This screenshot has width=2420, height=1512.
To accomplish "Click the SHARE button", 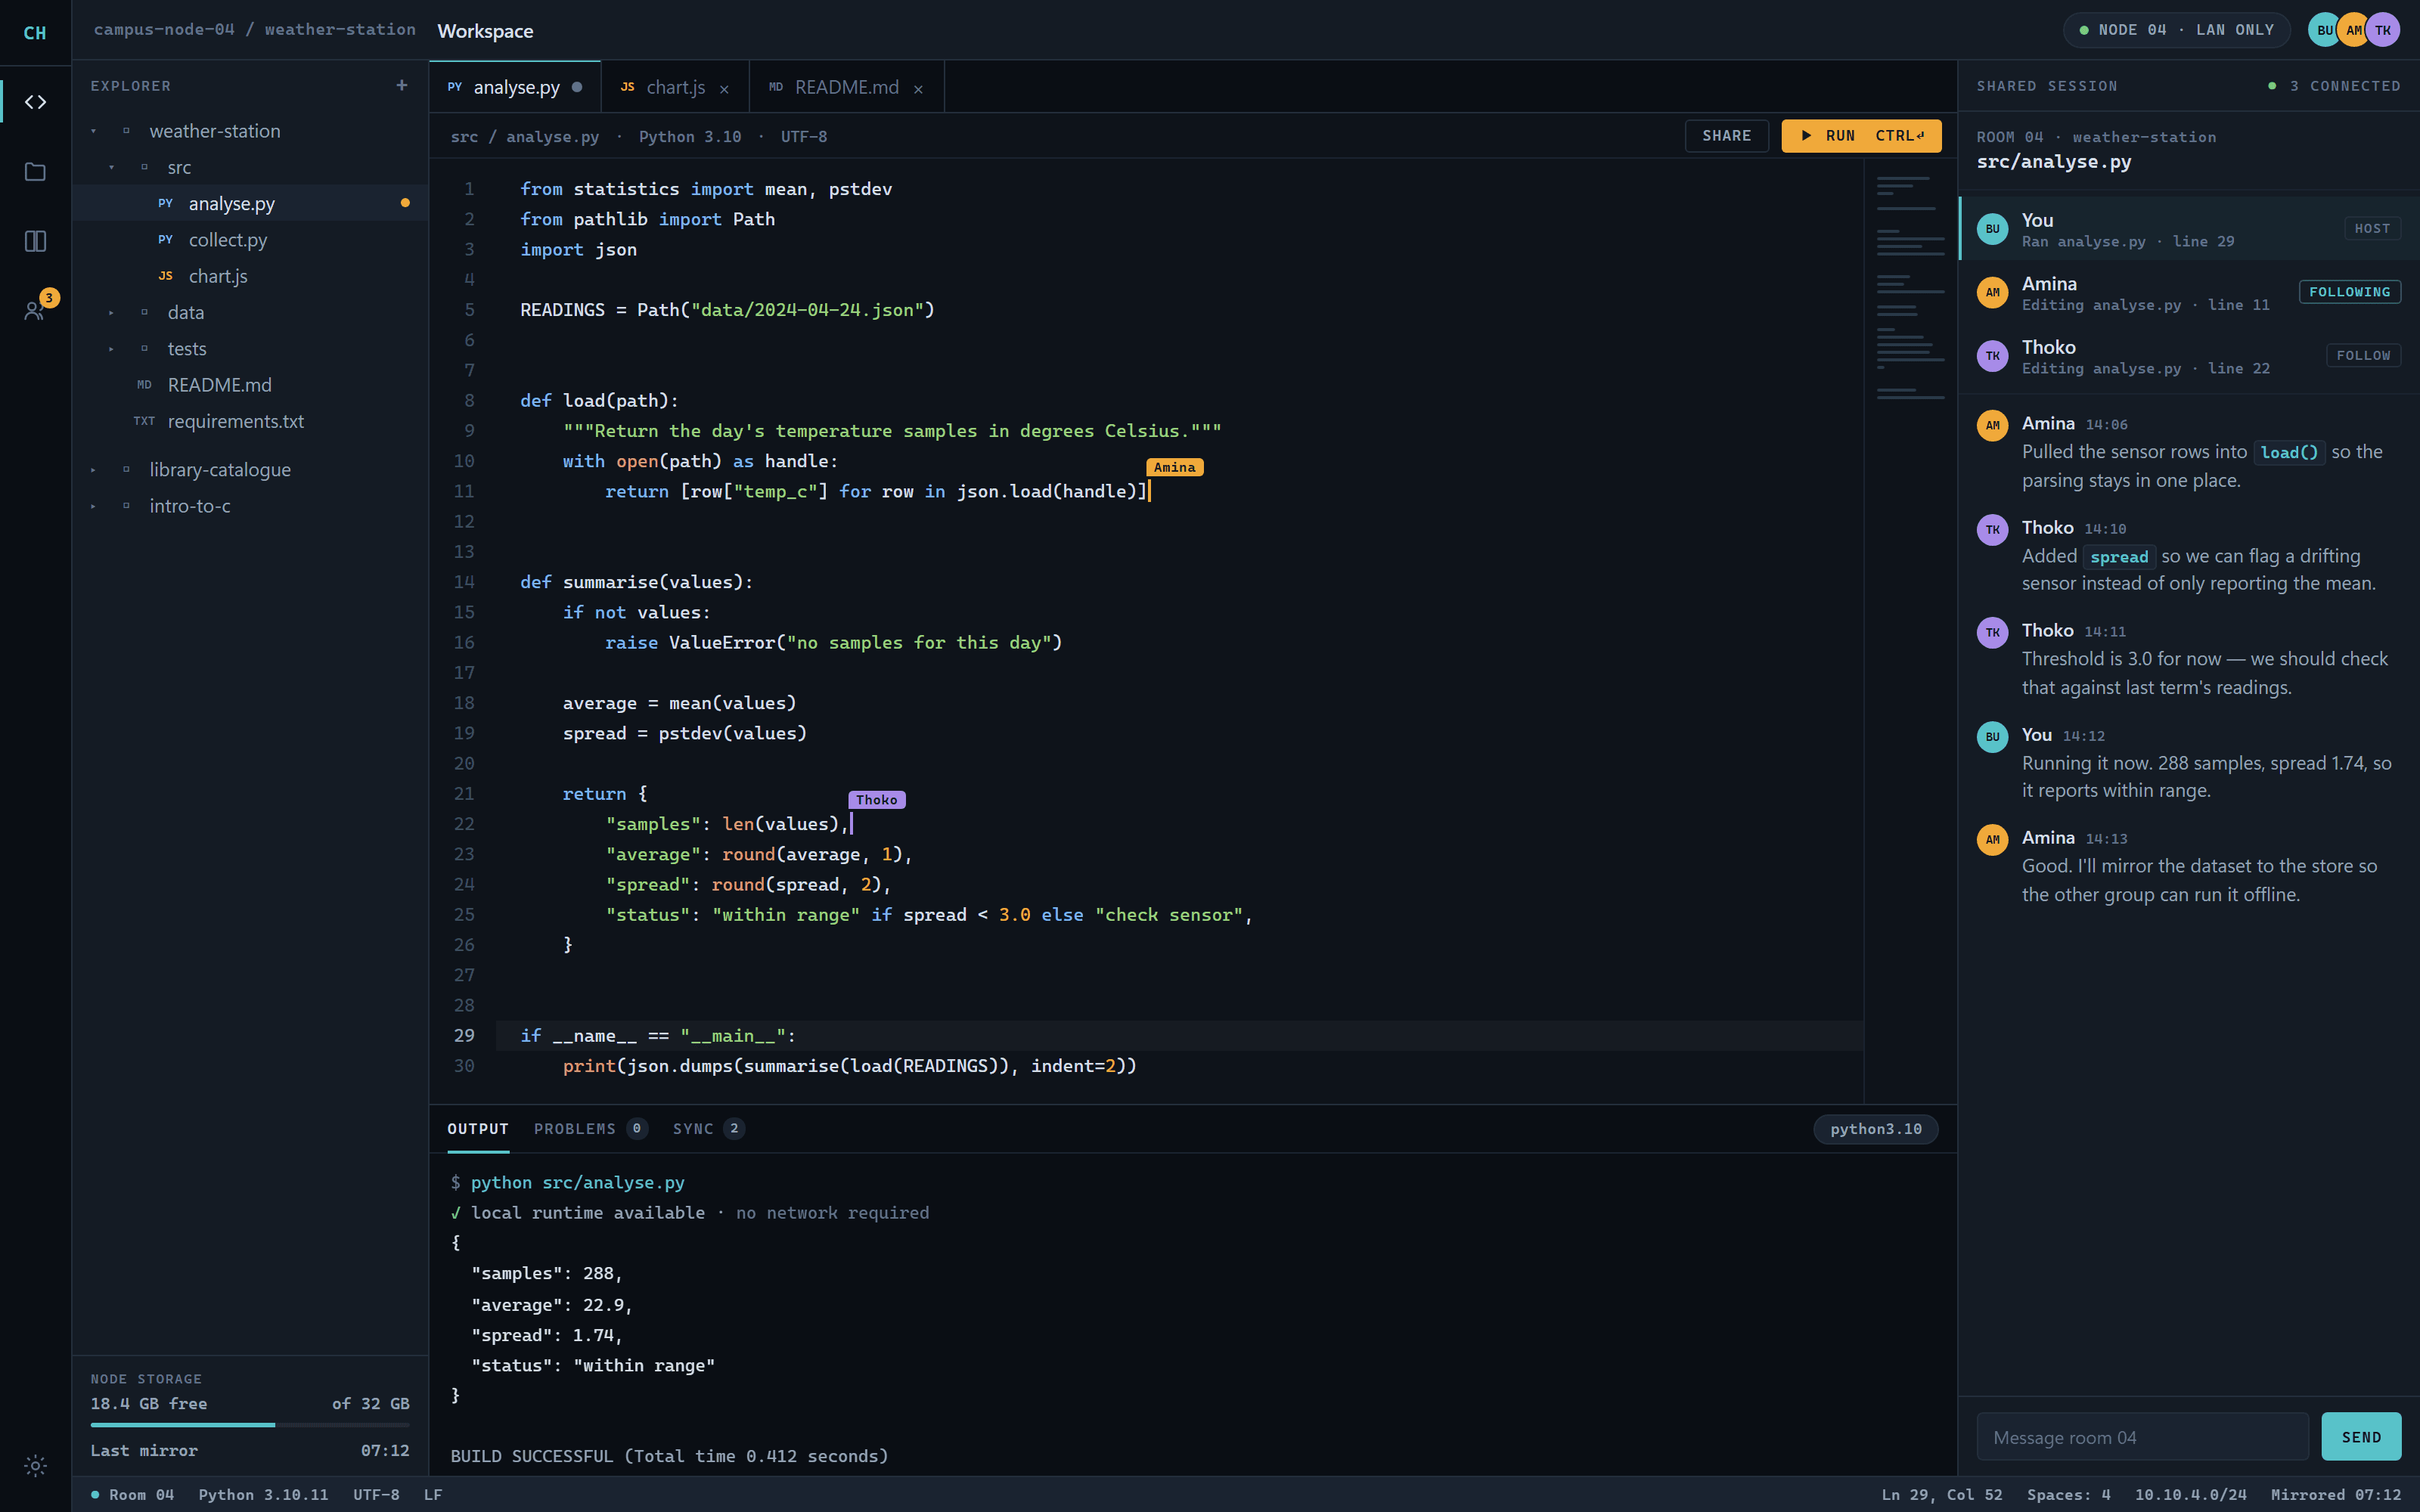I will [1726, 136].
